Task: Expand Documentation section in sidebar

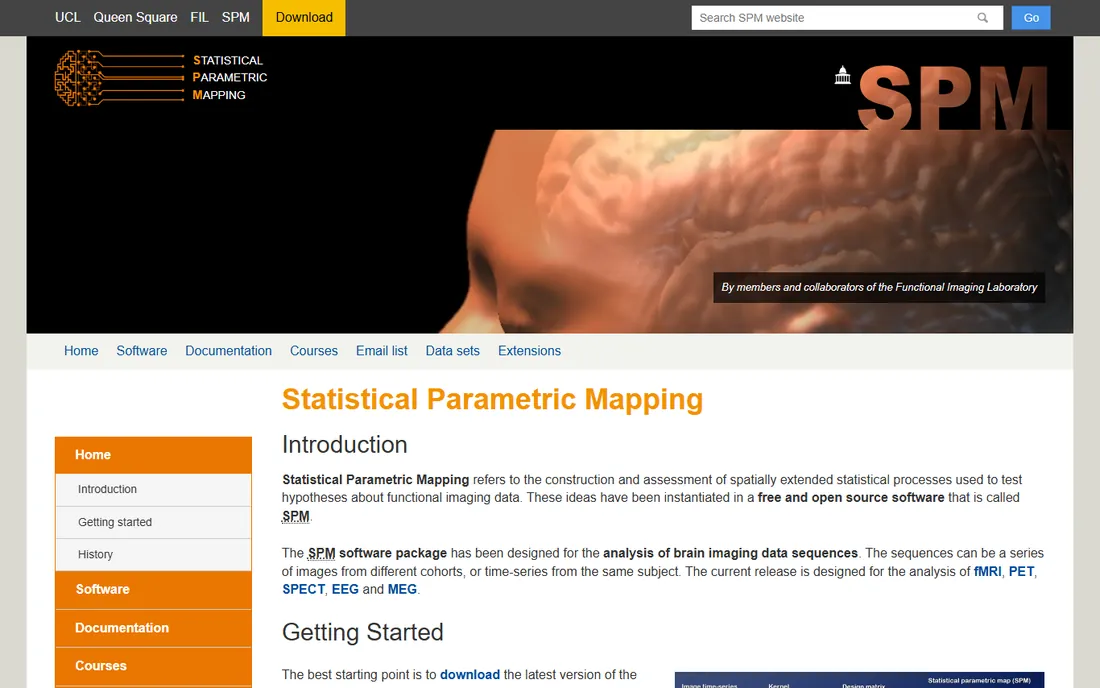Action: [153, 628]
